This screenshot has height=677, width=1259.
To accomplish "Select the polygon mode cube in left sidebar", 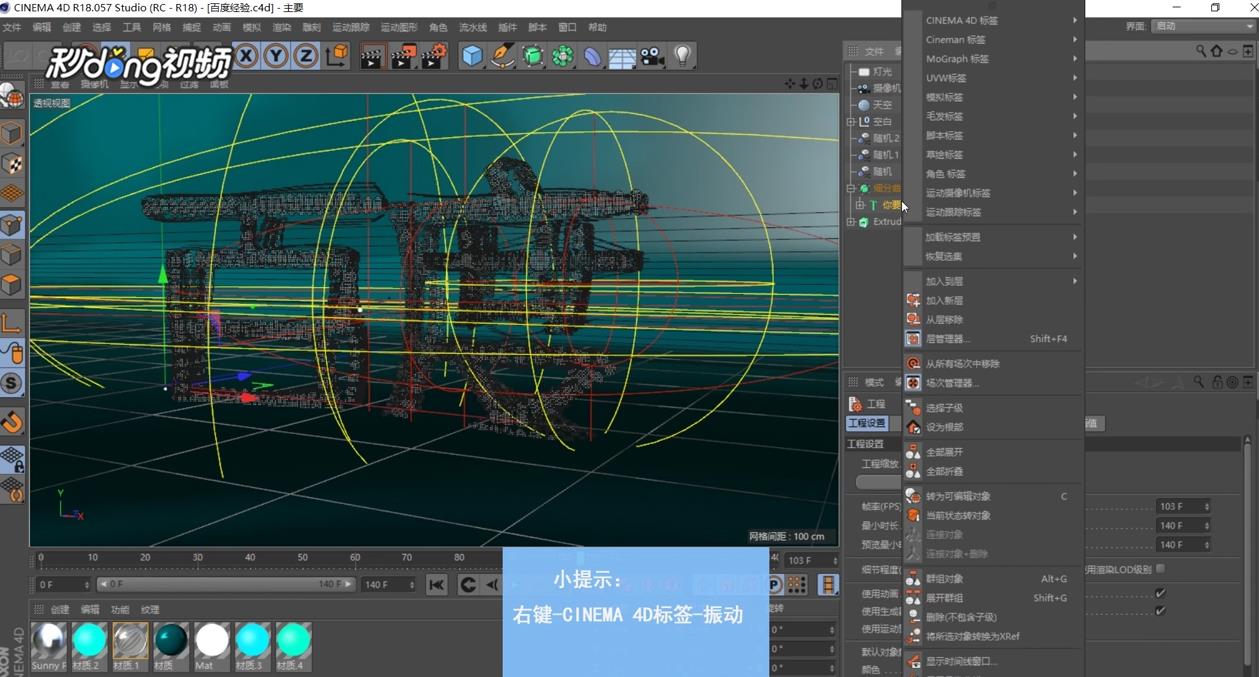I will point(12,285).
